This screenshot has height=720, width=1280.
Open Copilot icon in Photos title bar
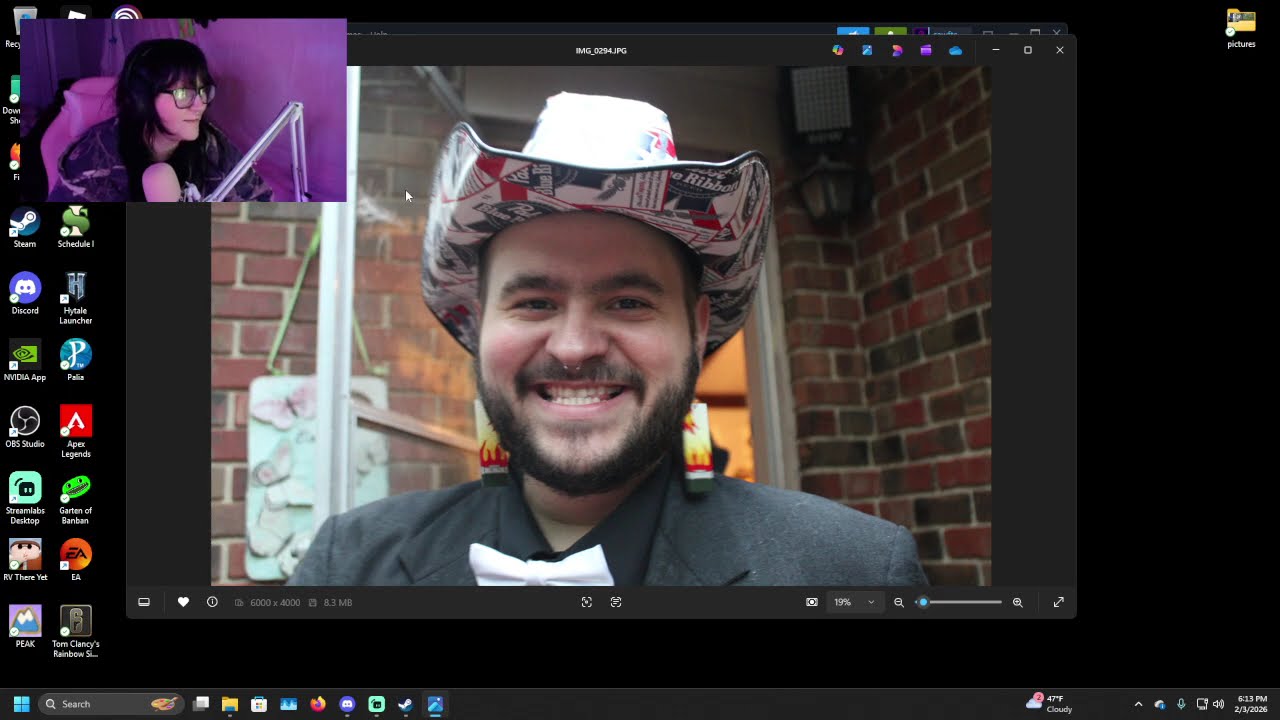(x=838, y=50)
